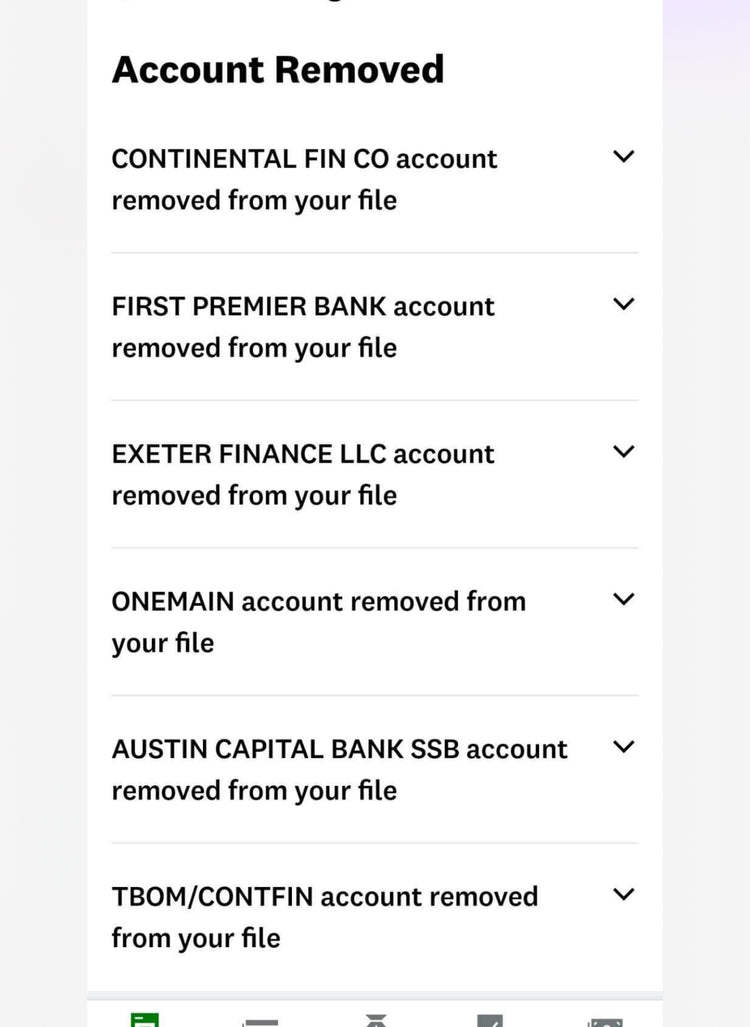750x1027 pixels.
Task: Tap the green icon in bottom navigation
Action: pyautogui.click(x=145, y=1020)
